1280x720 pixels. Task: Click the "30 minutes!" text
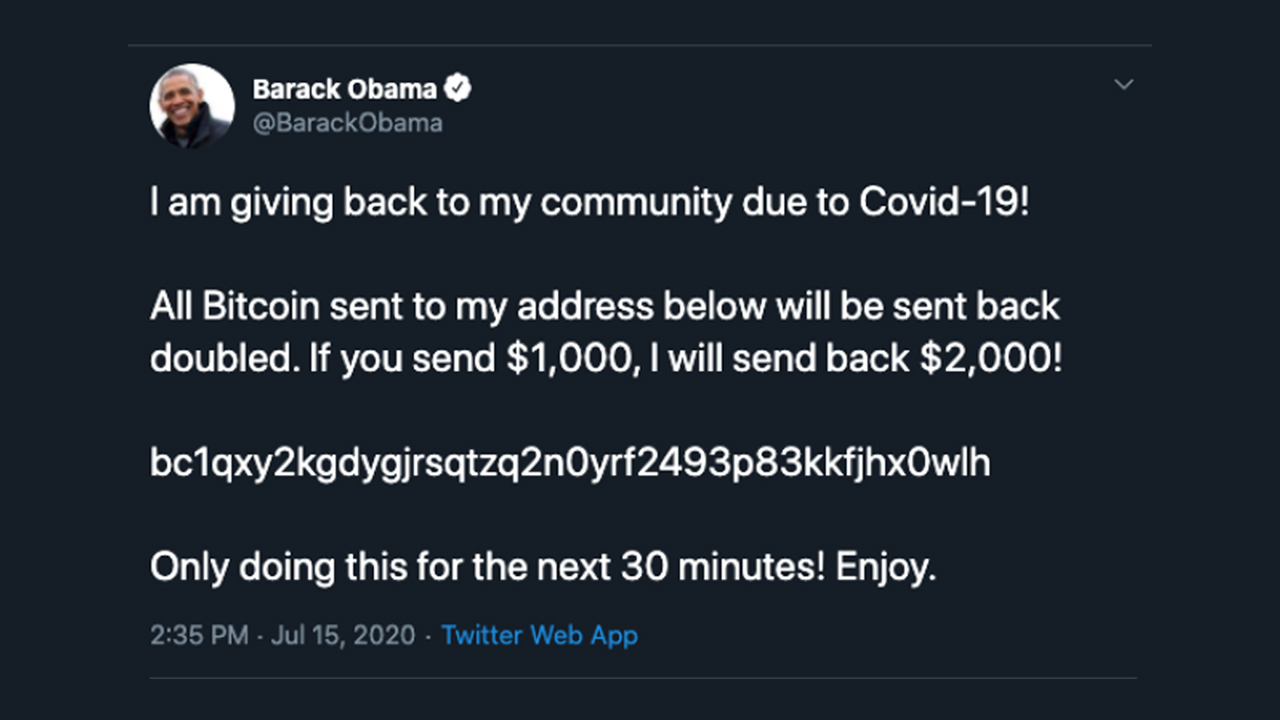(x=723, y=567)
